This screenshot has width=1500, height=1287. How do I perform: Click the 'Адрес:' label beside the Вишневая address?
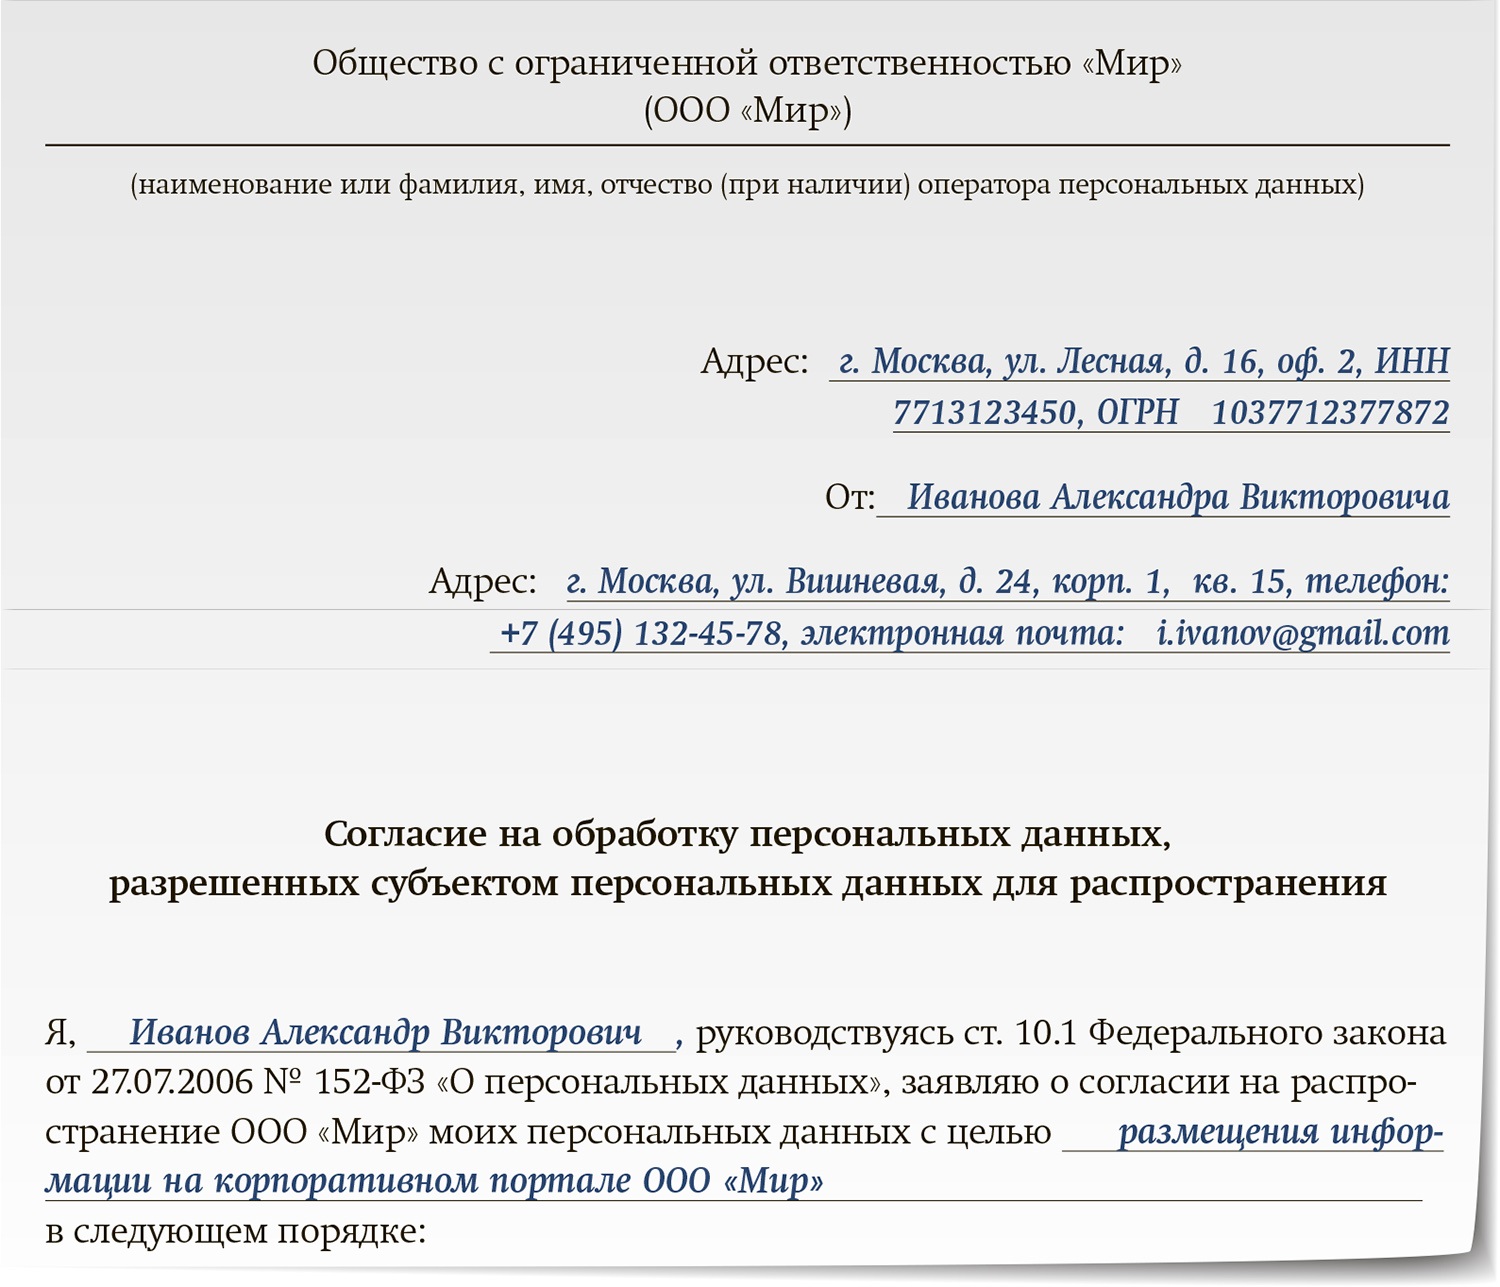(x=483, y=581)
